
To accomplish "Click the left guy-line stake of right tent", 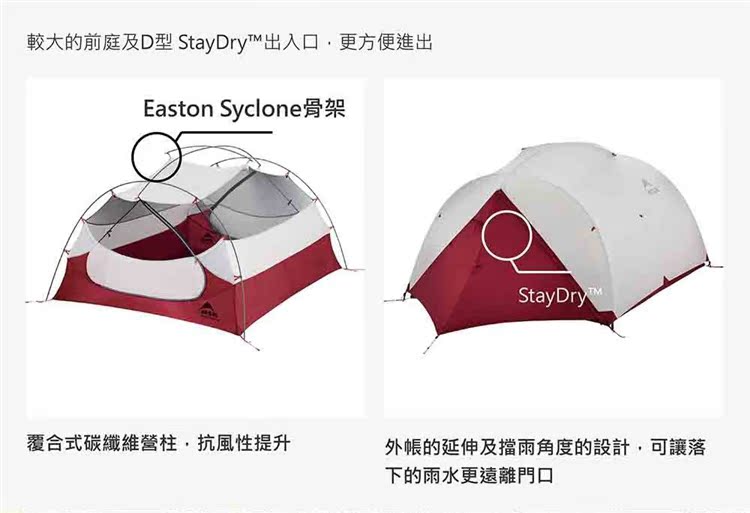I will point(397,299).
